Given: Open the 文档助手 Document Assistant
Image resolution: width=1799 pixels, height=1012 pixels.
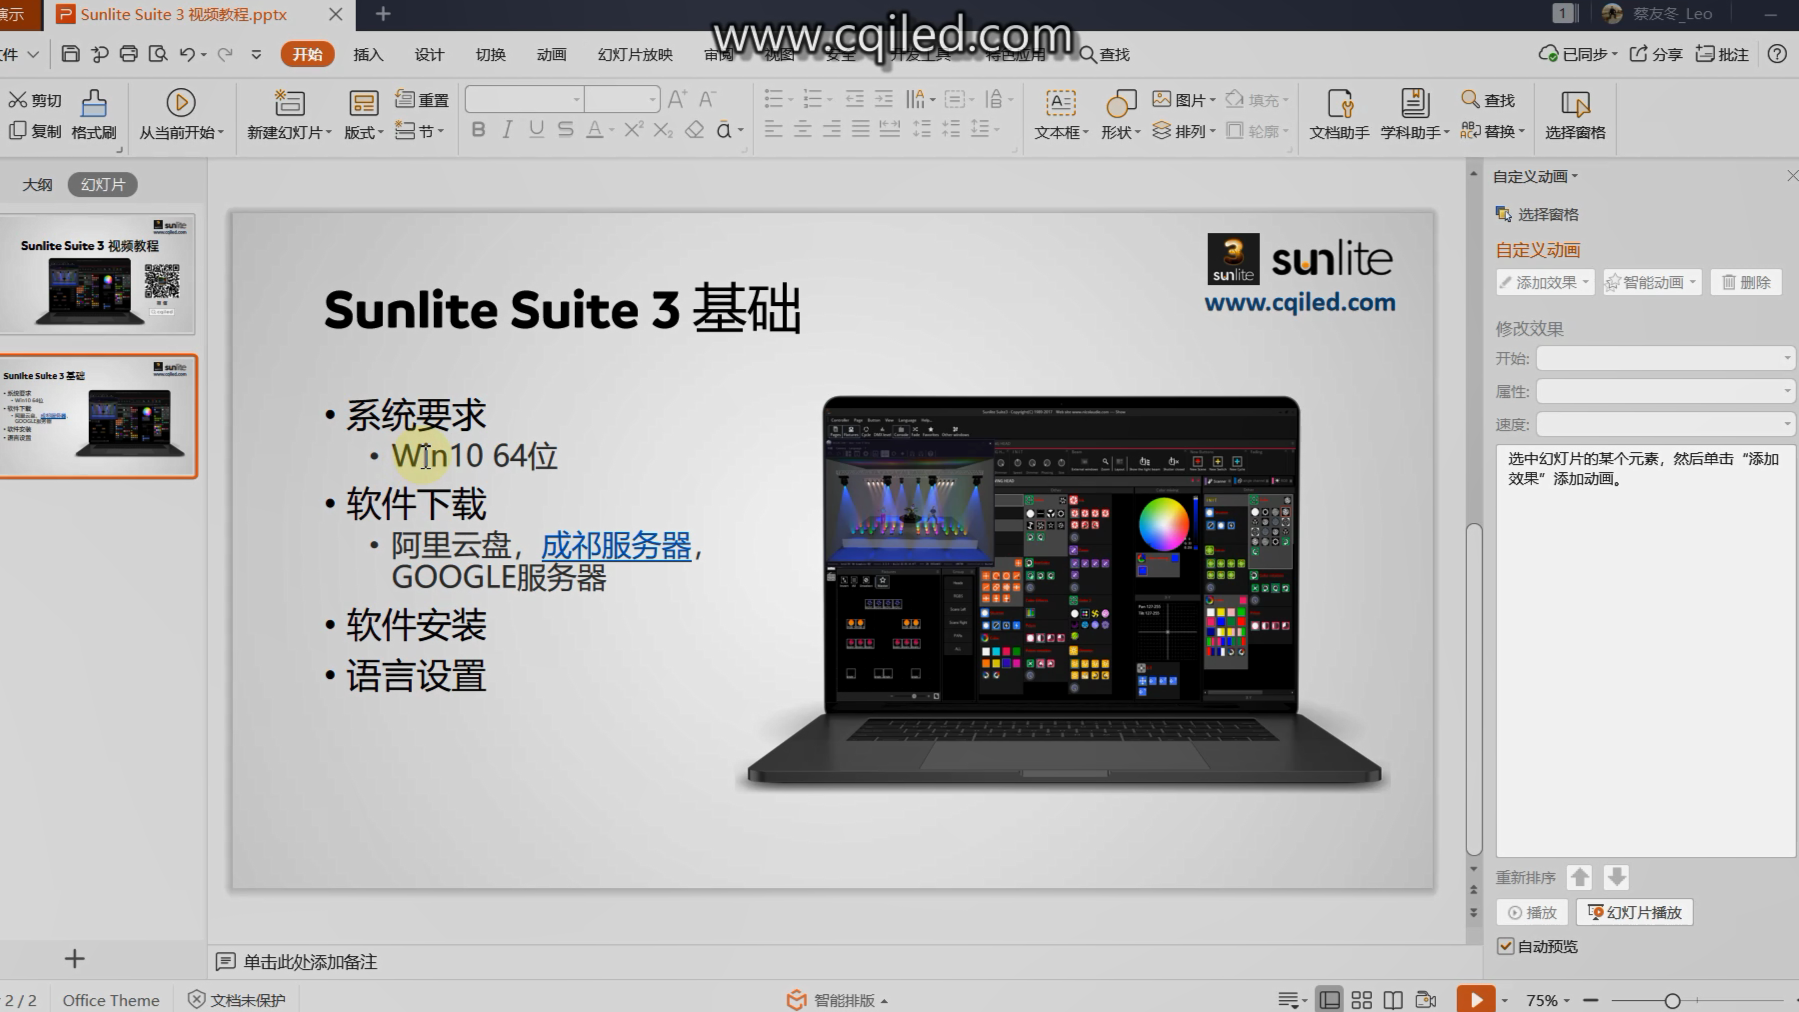Looking at the screenshot, I should (x=1339, y=115).
